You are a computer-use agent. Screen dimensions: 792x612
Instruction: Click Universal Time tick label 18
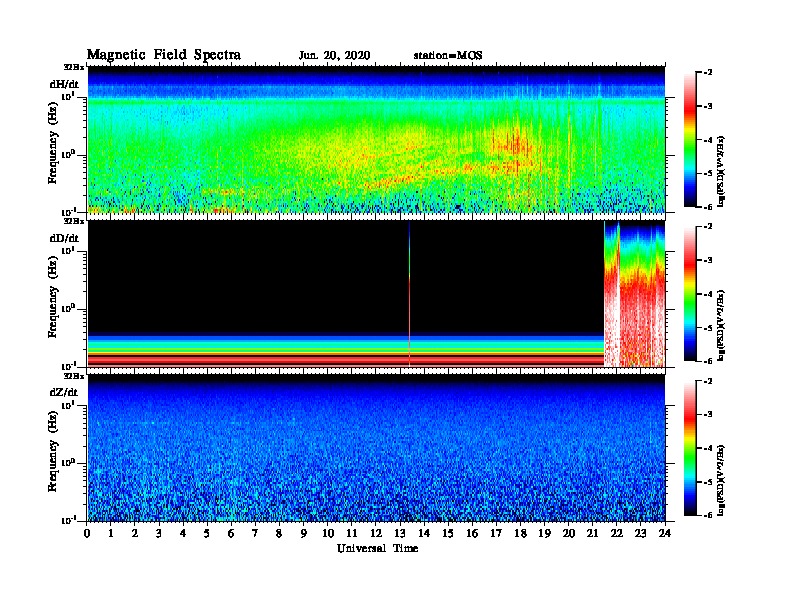520,533
